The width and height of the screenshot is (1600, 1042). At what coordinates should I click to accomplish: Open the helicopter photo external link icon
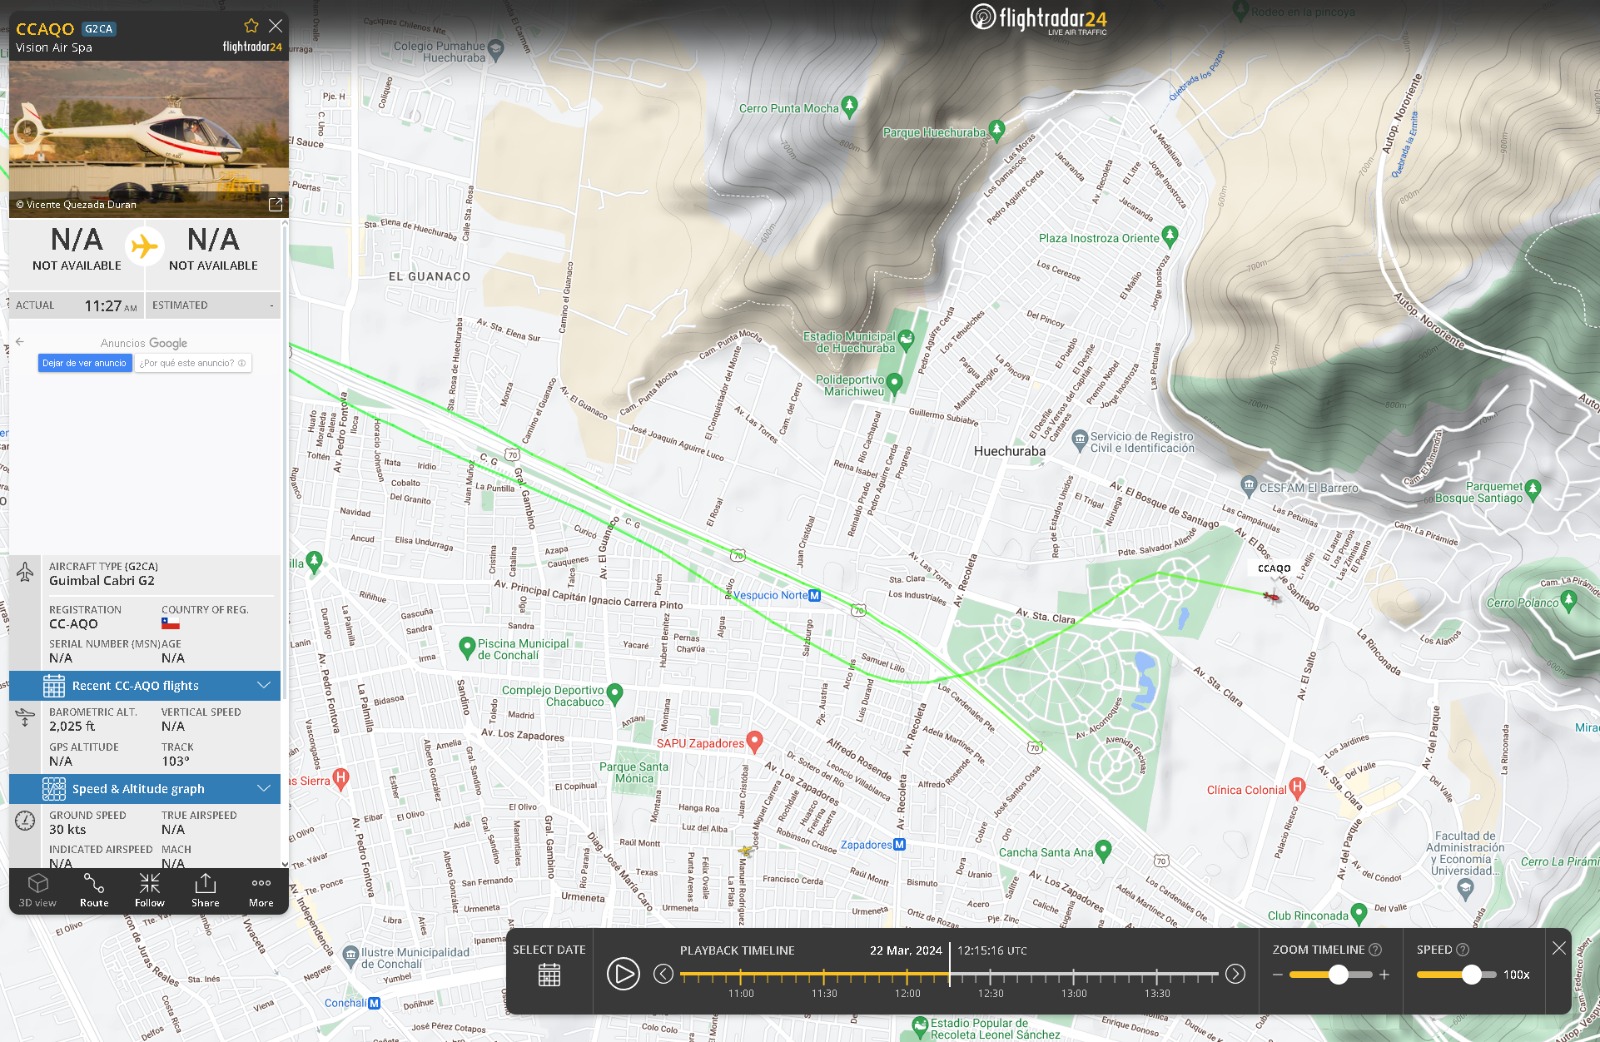[x=276, y=204]
